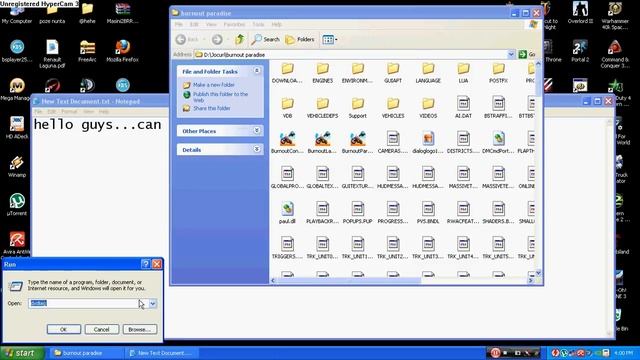Collapse File and Folder Tasks panel
This screenshot has width=640, height=360.
pyautogui.click(x=257, y=71)
